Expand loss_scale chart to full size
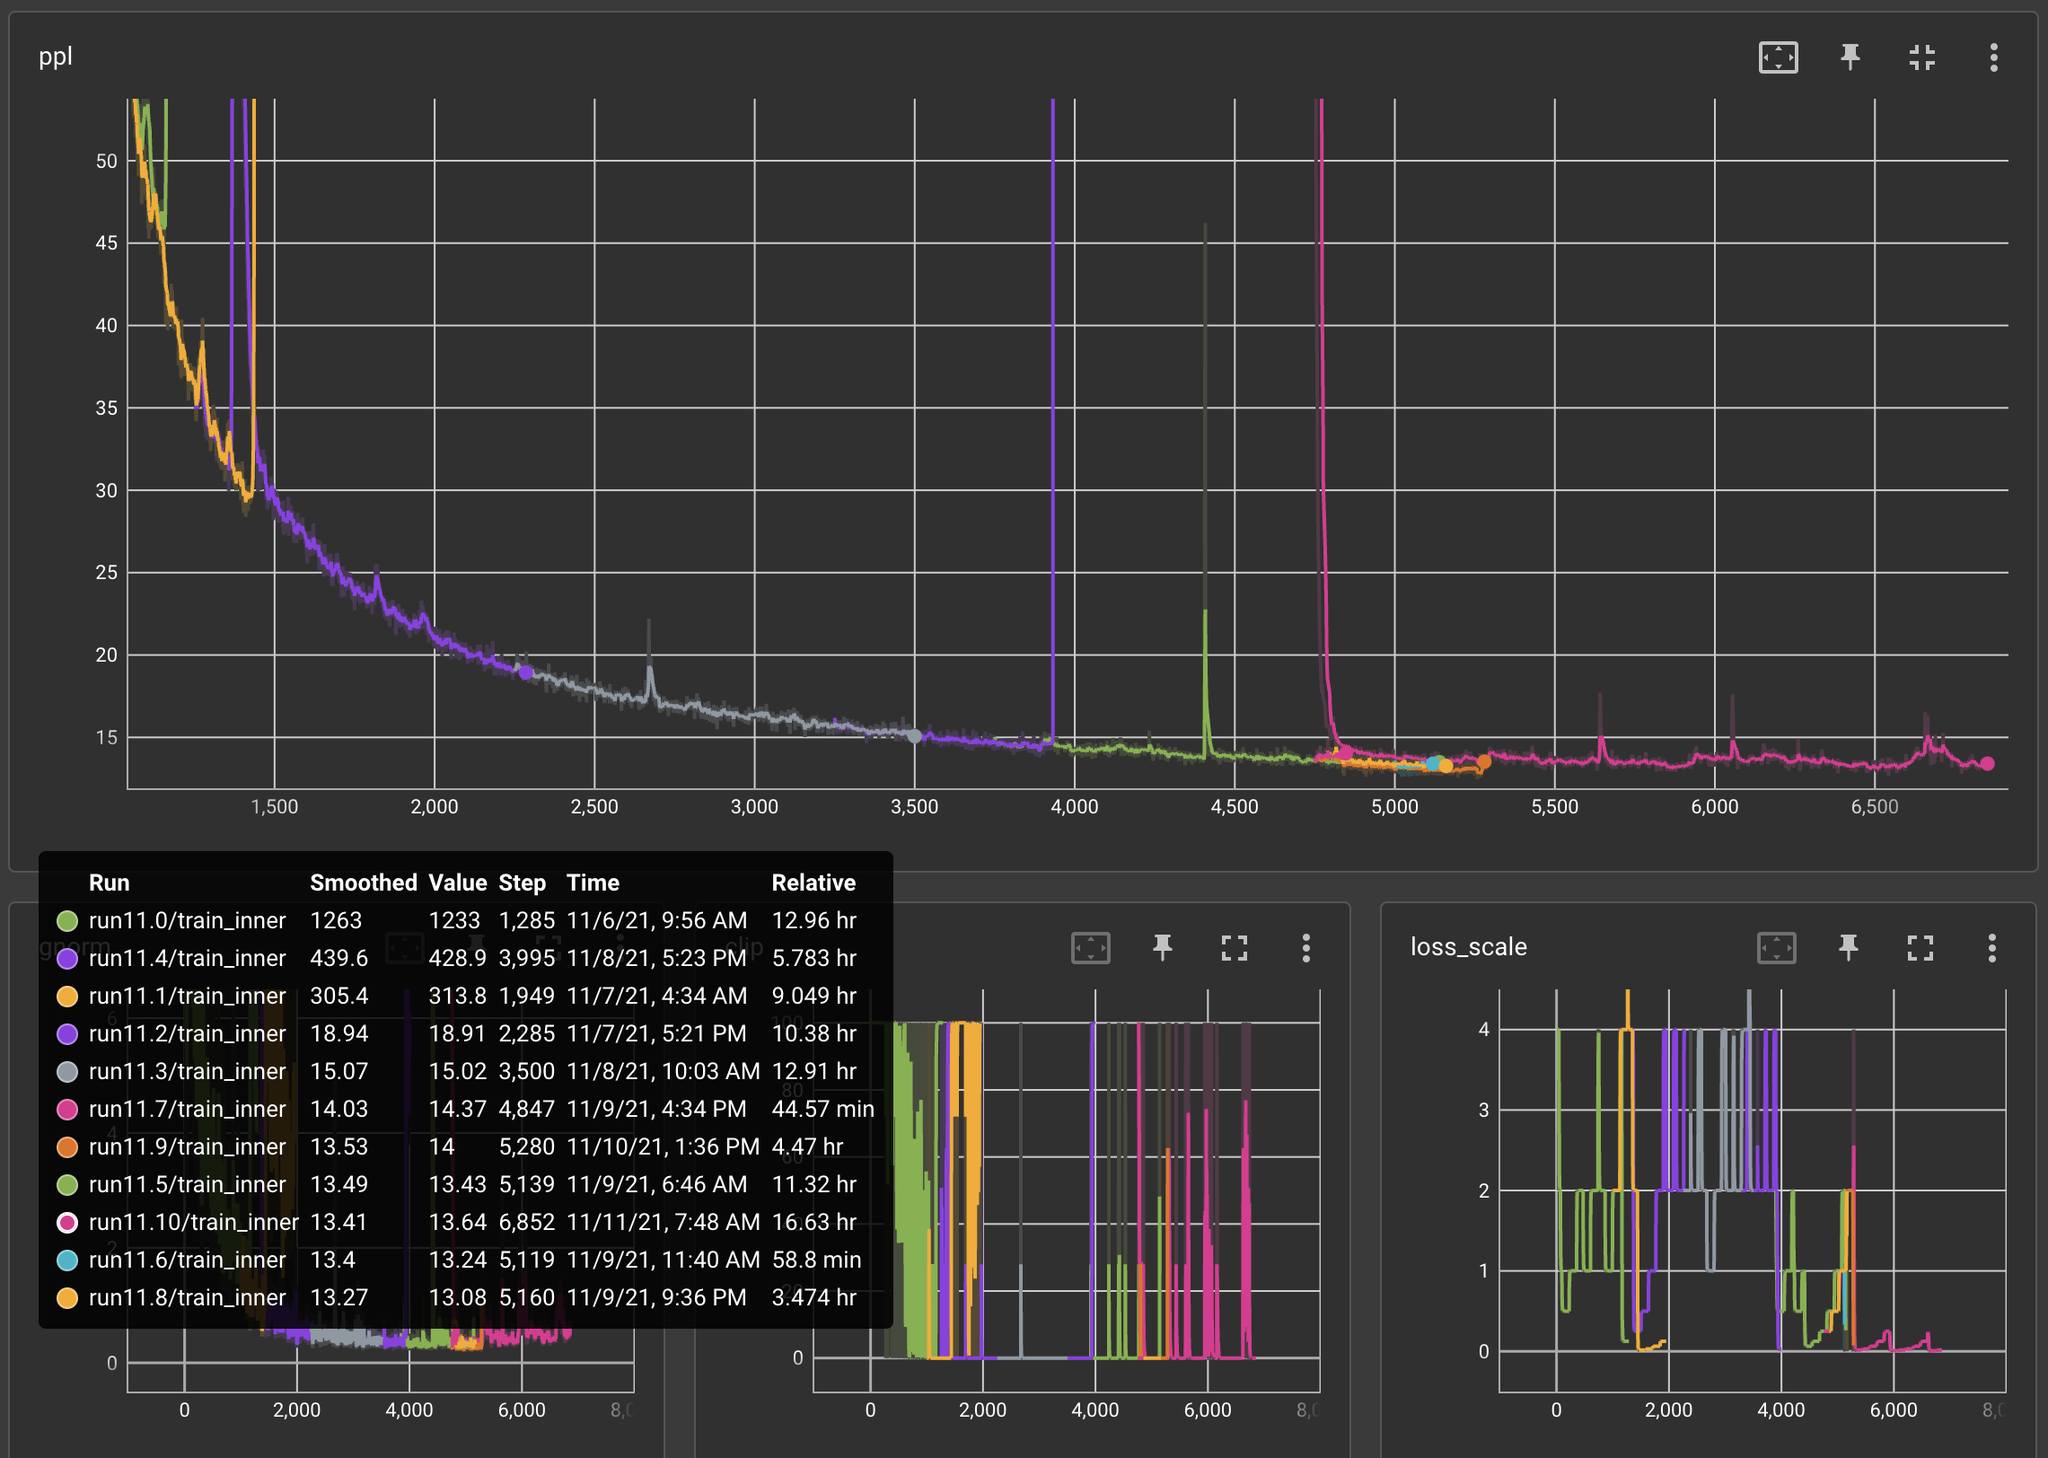 1920,947
